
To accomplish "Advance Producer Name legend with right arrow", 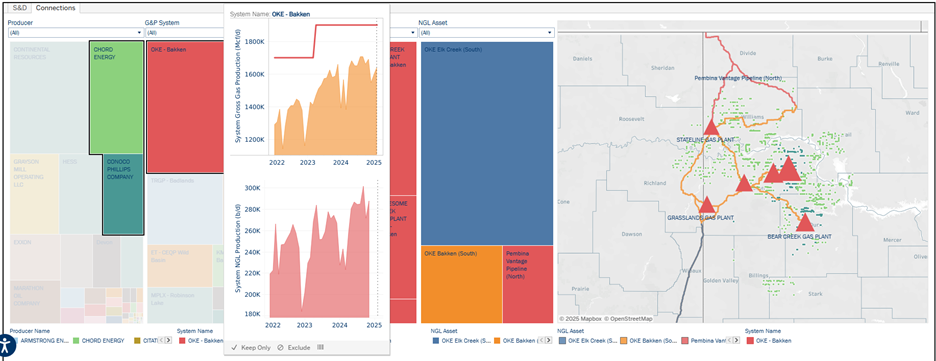I will [x=169, y=340].
